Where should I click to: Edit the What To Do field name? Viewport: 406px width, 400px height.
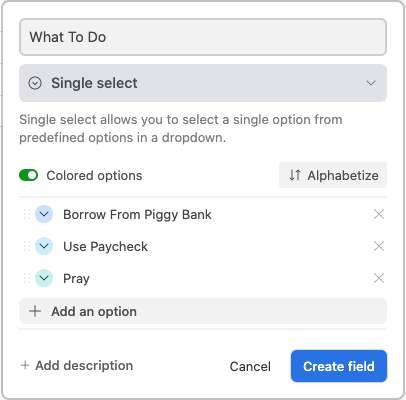tap(203, 37)
